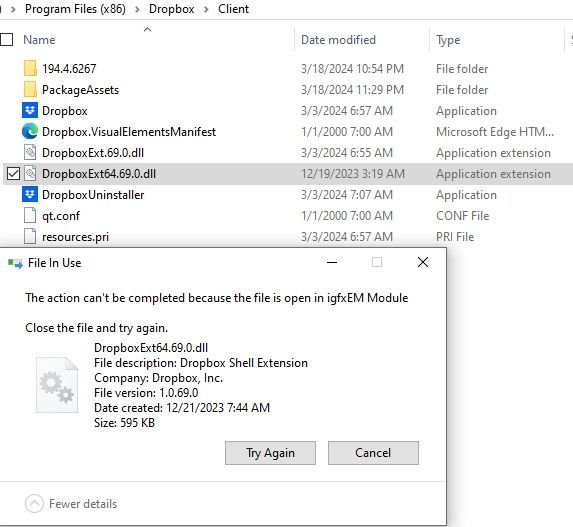
Task: Click the File In Use title text
Action: [54, 263]
